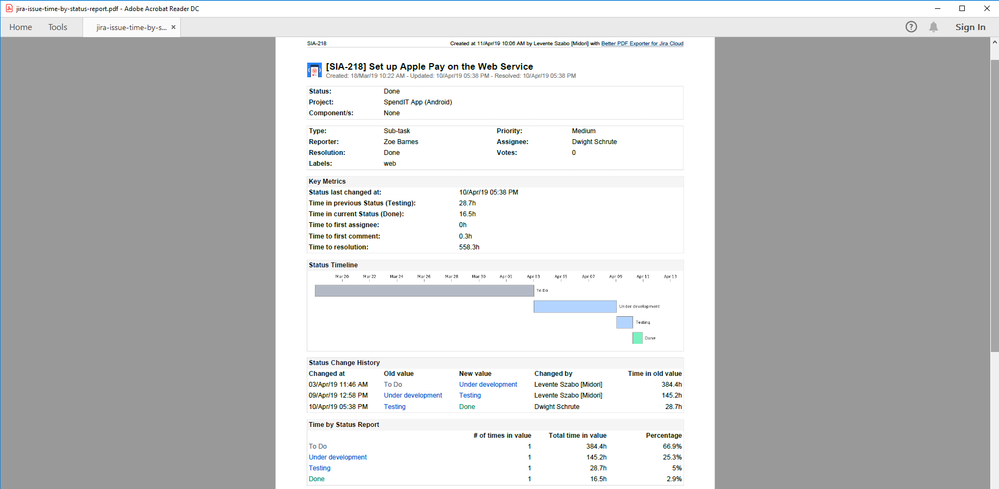This screenshot has width=999, height=489.
Task: Open the Better PDF Exporter for Jira Cloud link
Action: pos(642,44)
